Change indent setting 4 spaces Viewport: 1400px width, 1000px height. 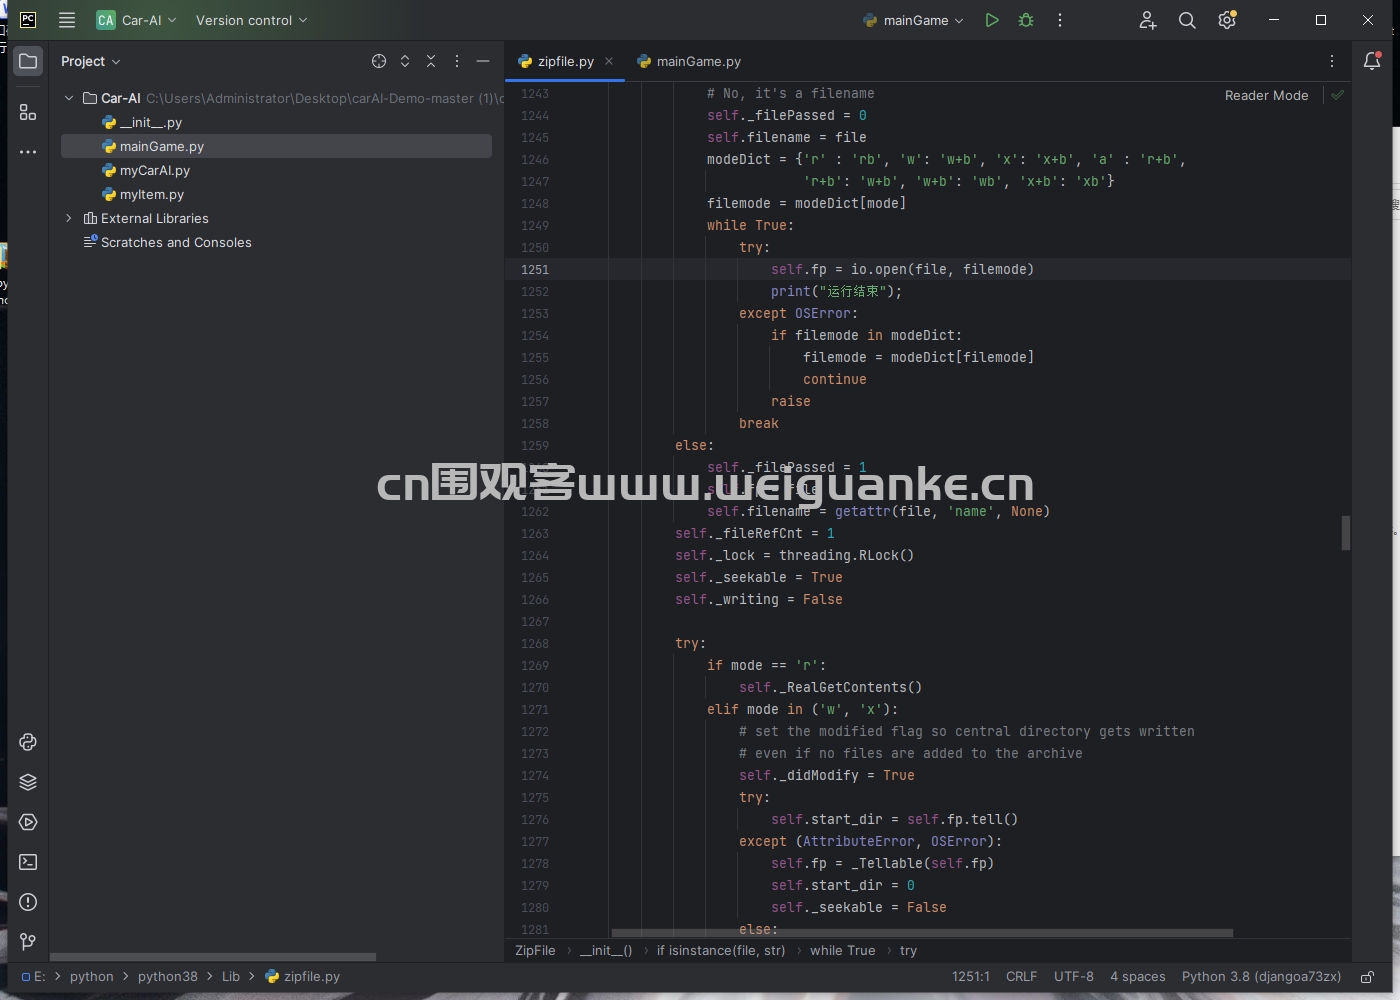(x=1137, y=976)
